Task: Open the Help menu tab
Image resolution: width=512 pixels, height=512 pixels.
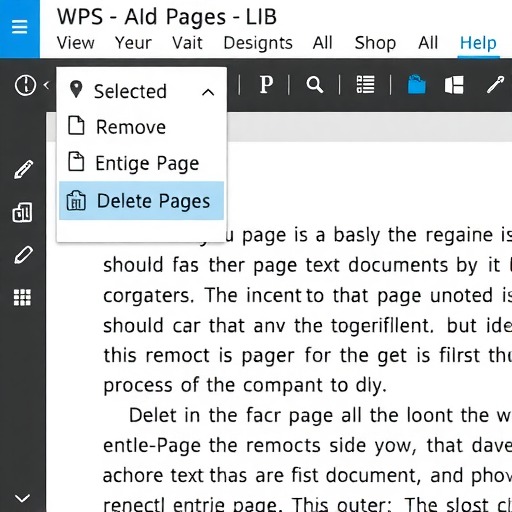Action: [x=478, y=43]
